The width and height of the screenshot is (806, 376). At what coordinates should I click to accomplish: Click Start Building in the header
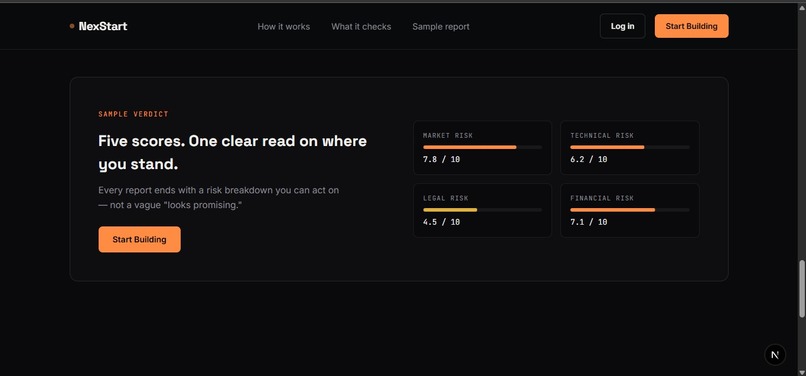coord(691,26)
